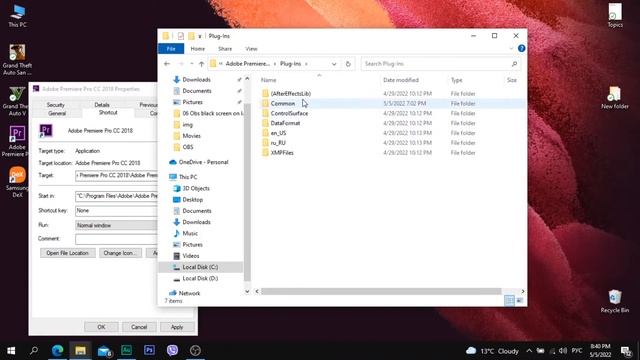Viewport: 640px width, 360px height.
Task: Open the Mail app in taskbar
Action: click(x=104, y=350)
